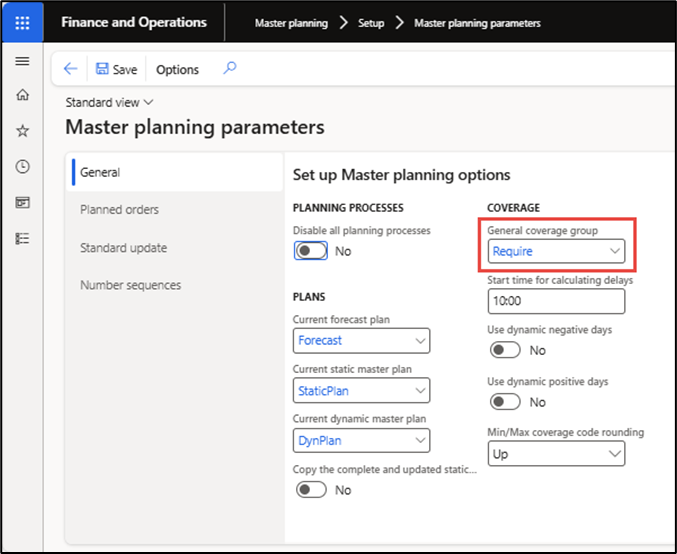Toggle Use dynamic negative days switch
677x554 pixels.
pos(505,350)
